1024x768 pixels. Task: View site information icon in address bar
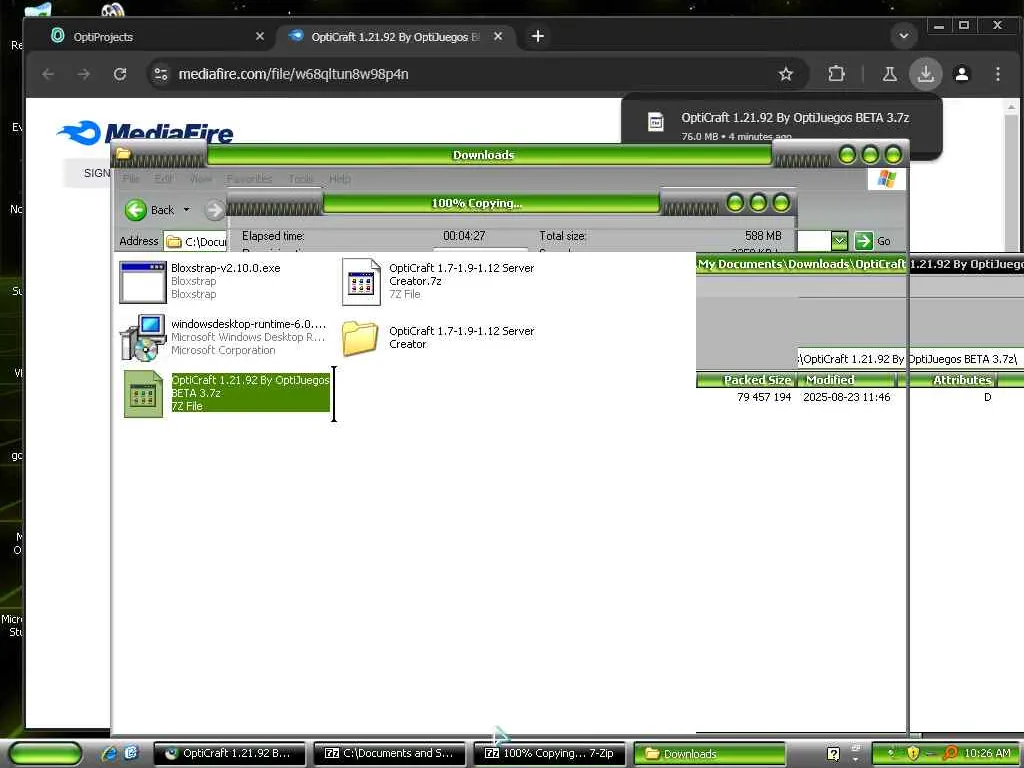click(x=161, y=74)
